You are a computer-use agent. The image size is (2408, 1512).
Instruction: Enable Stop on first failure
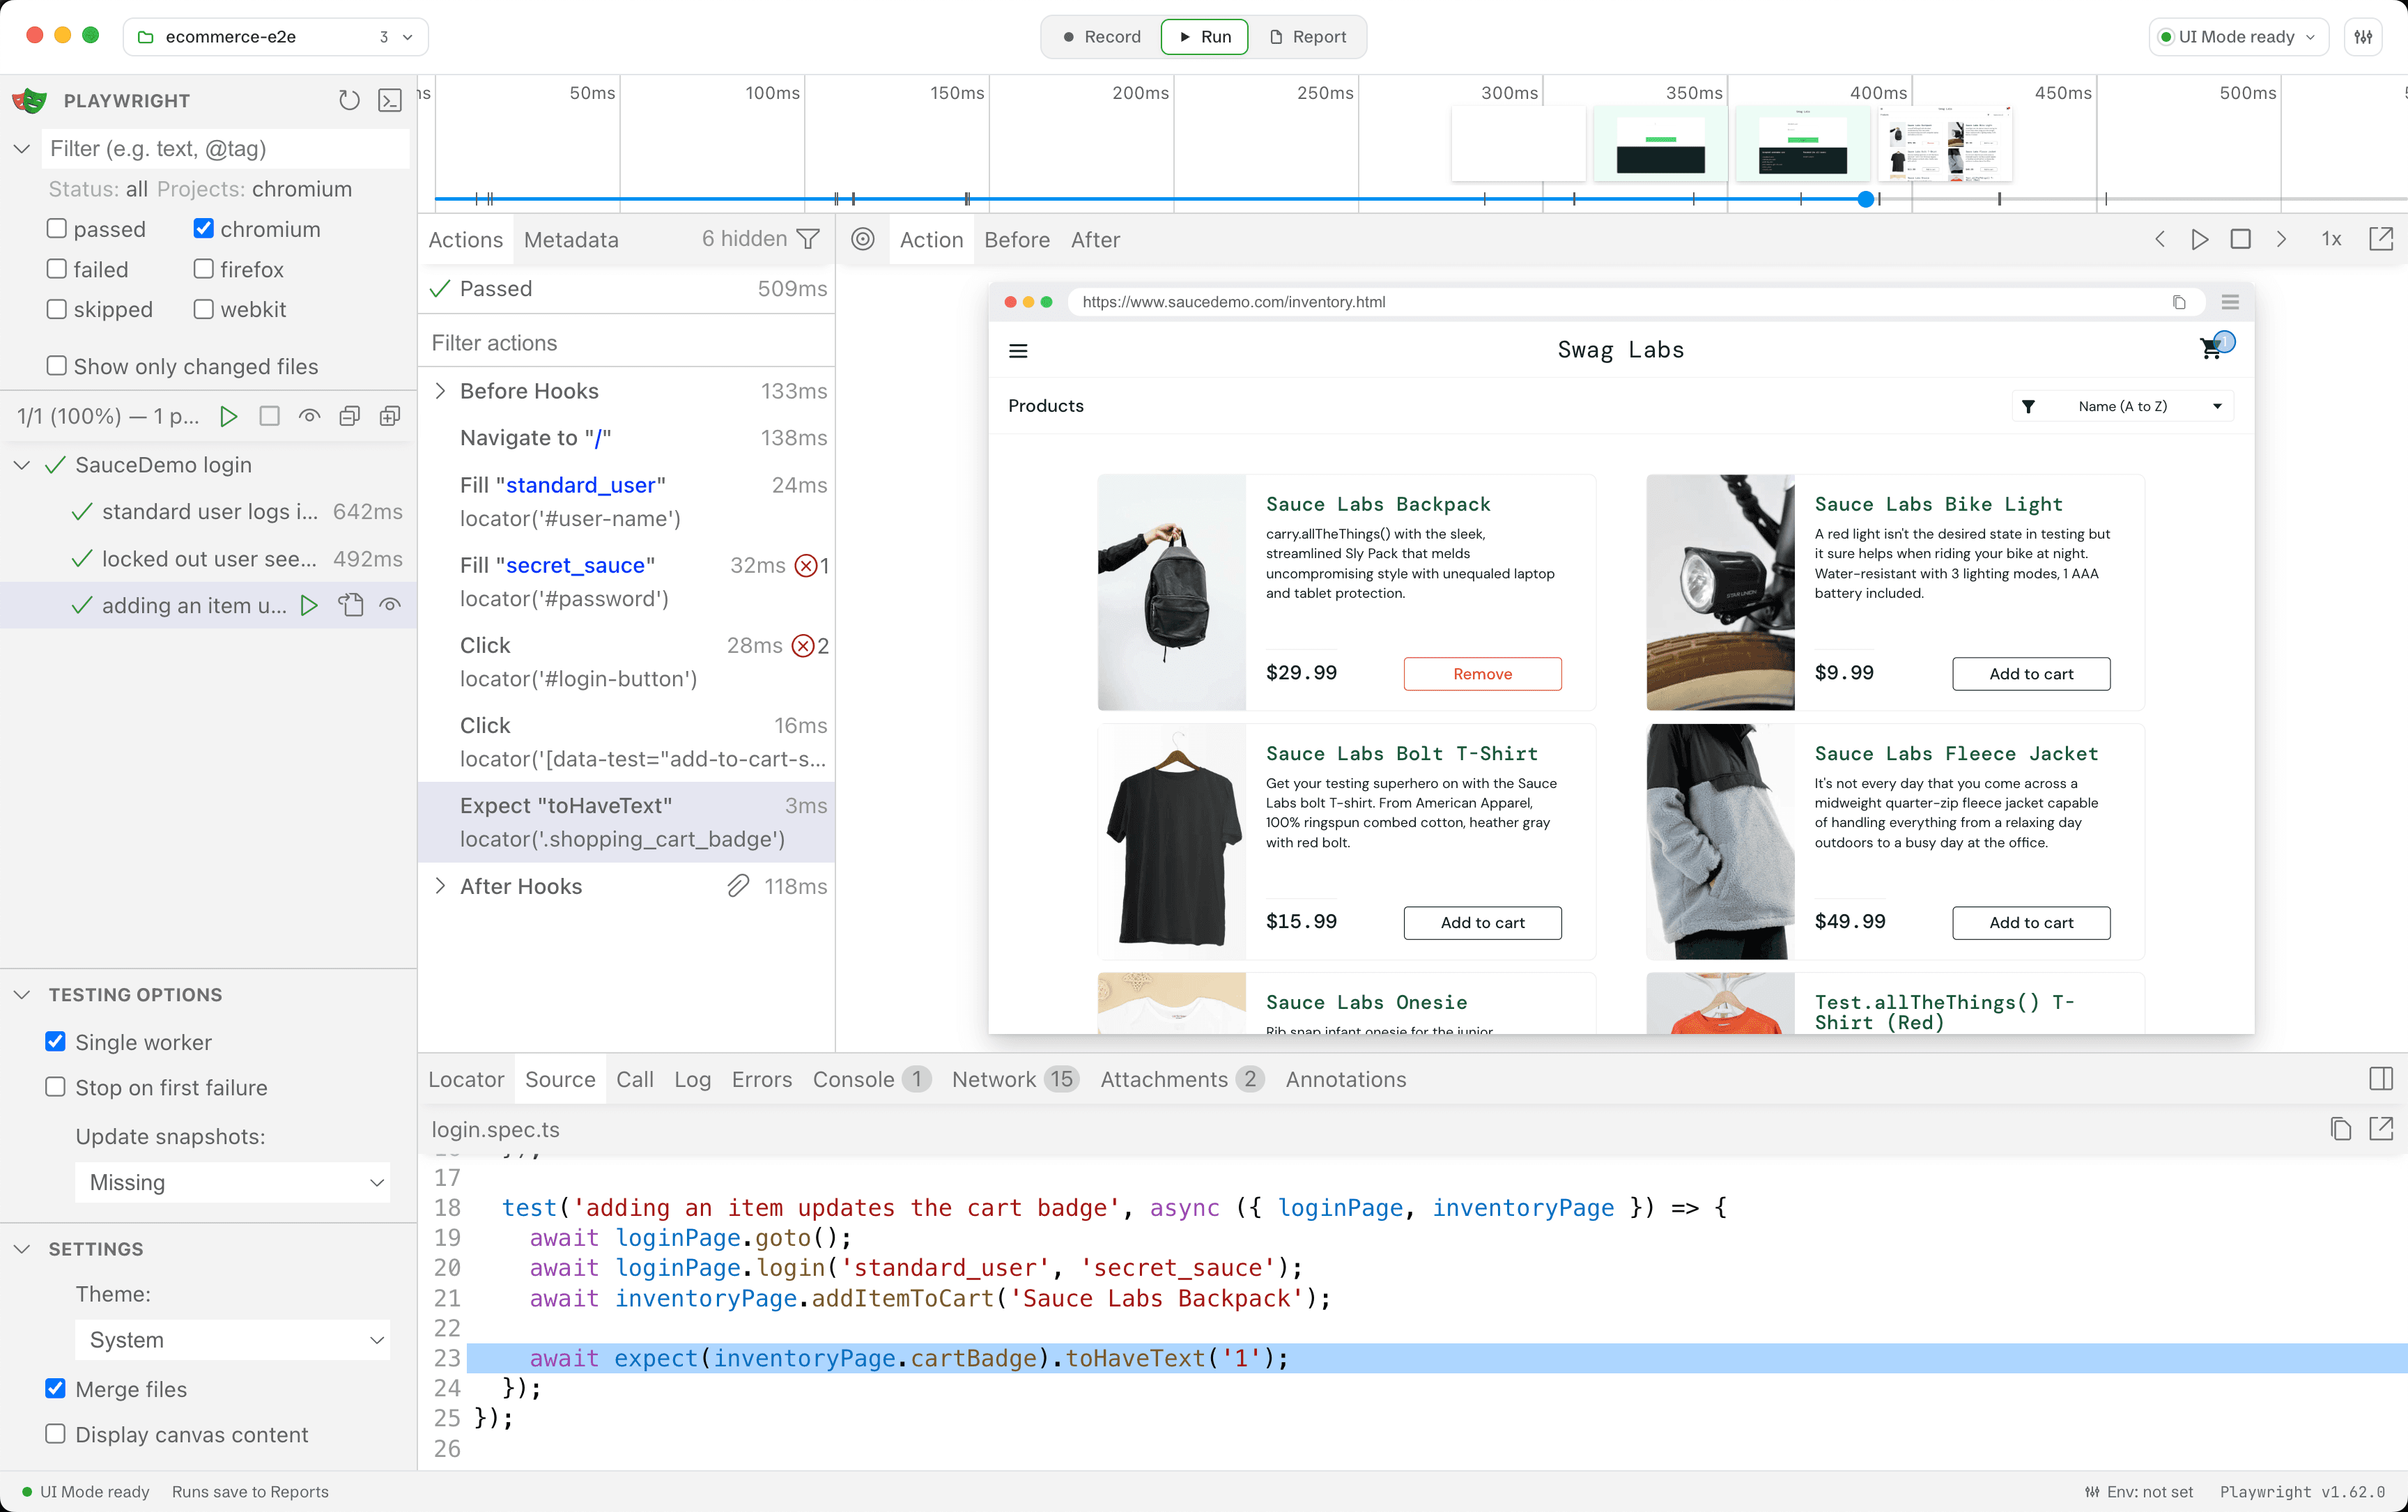(56, 1087)
